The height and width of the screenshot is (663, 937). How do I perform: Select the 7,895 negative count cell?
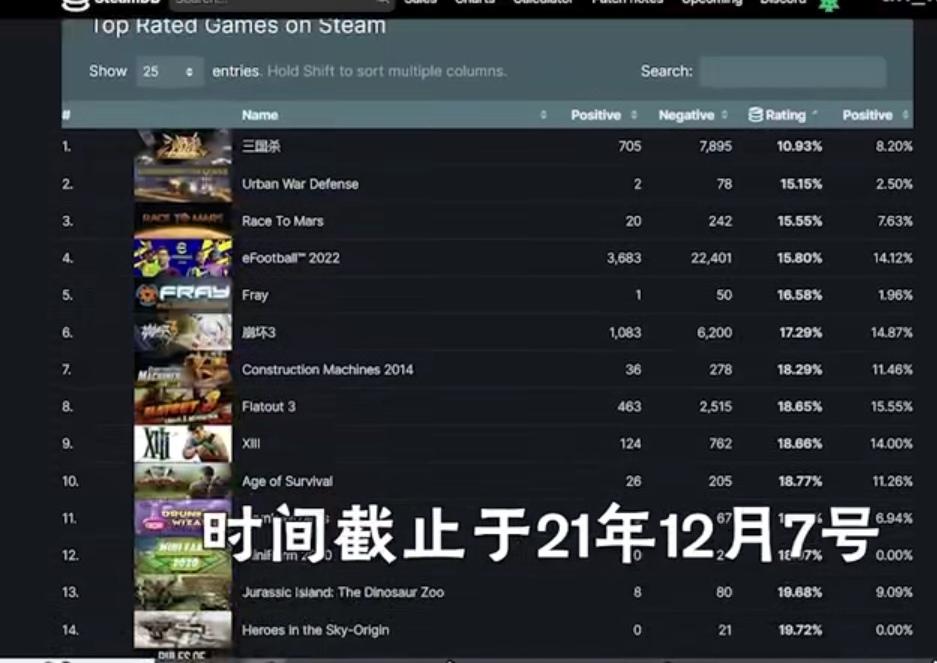pos(715,146)
